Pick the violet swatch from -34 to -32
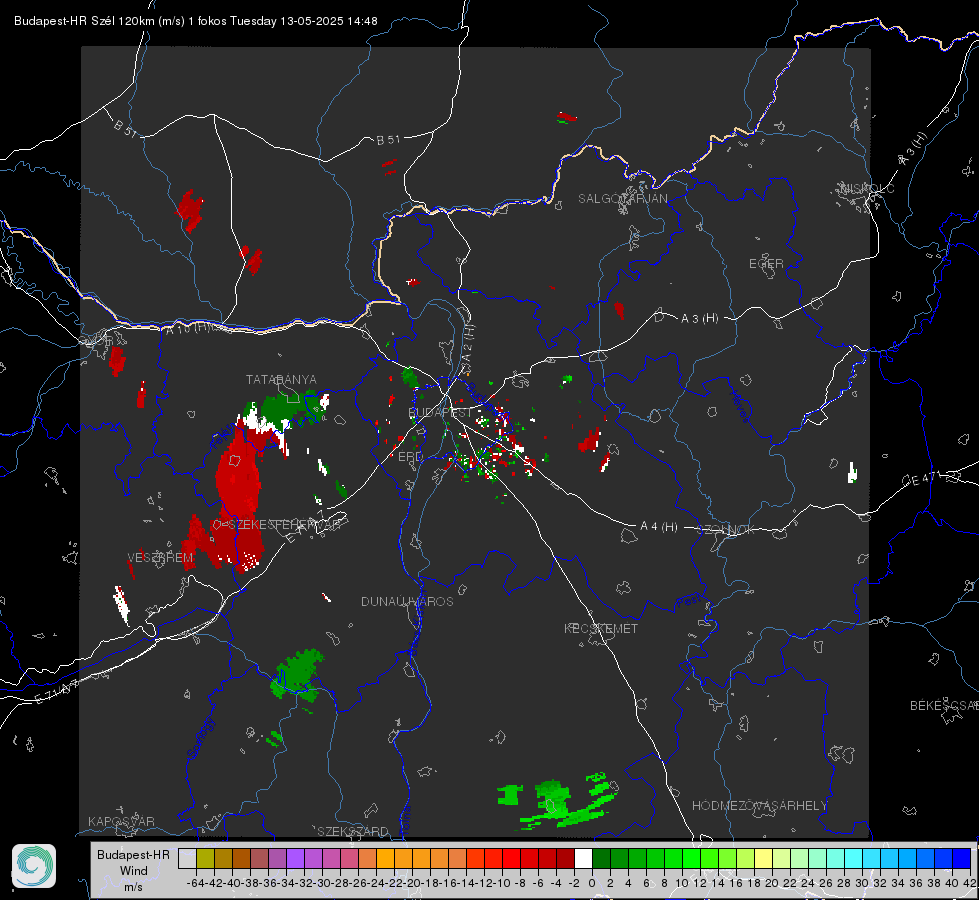Viewport: 979px width, 900px height. (295, 858)
